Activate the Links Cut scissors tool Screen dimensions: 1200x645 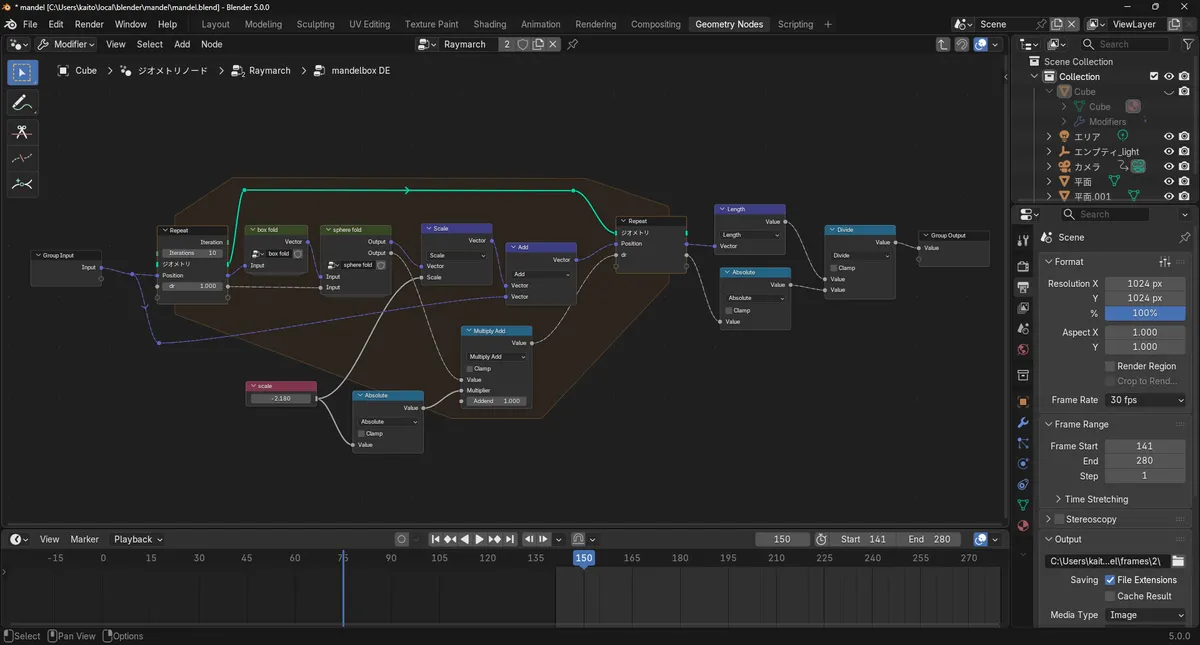pyautogui.click(x=22, y=132)
